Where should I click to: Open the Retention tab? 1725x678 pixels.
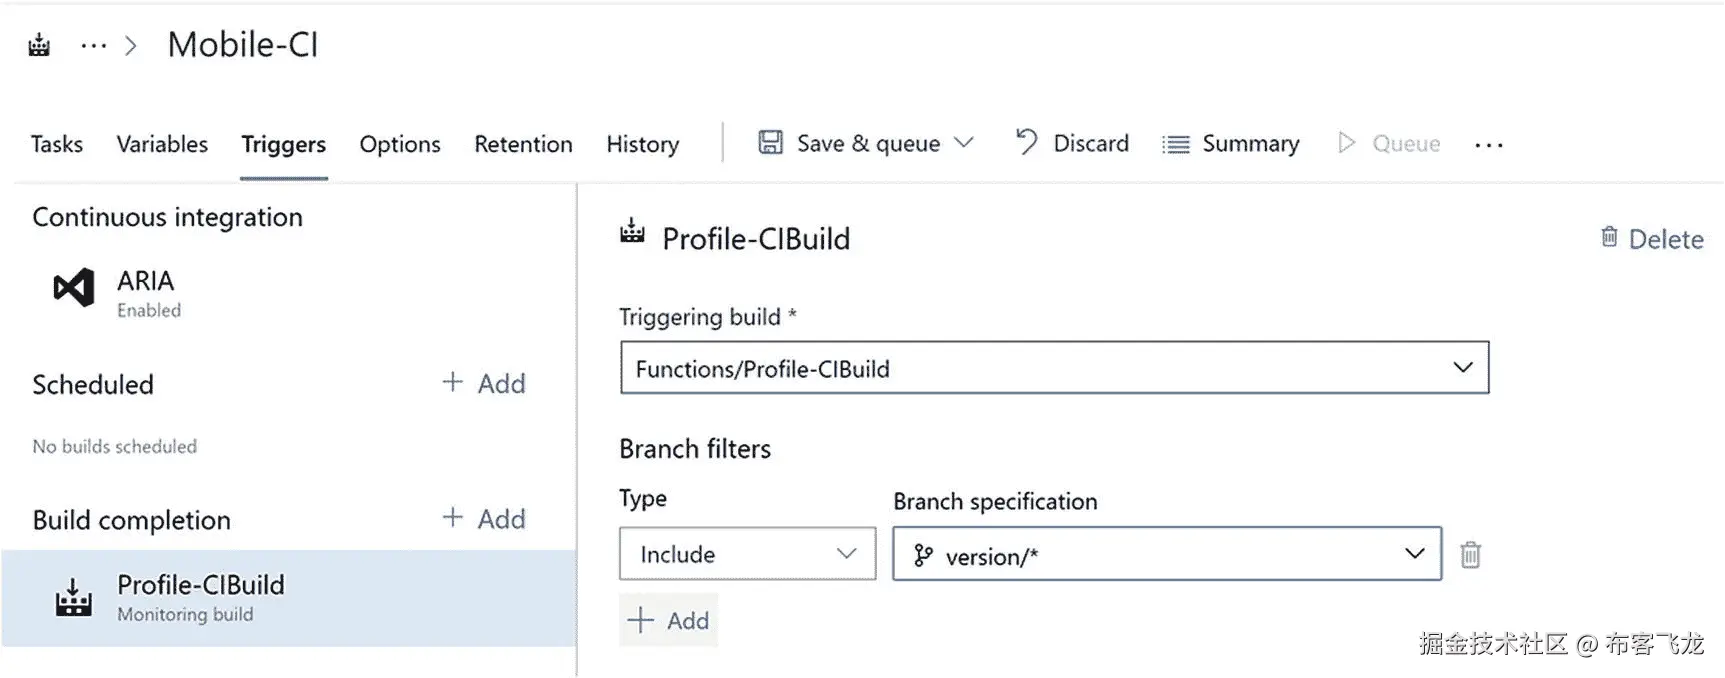523,144
